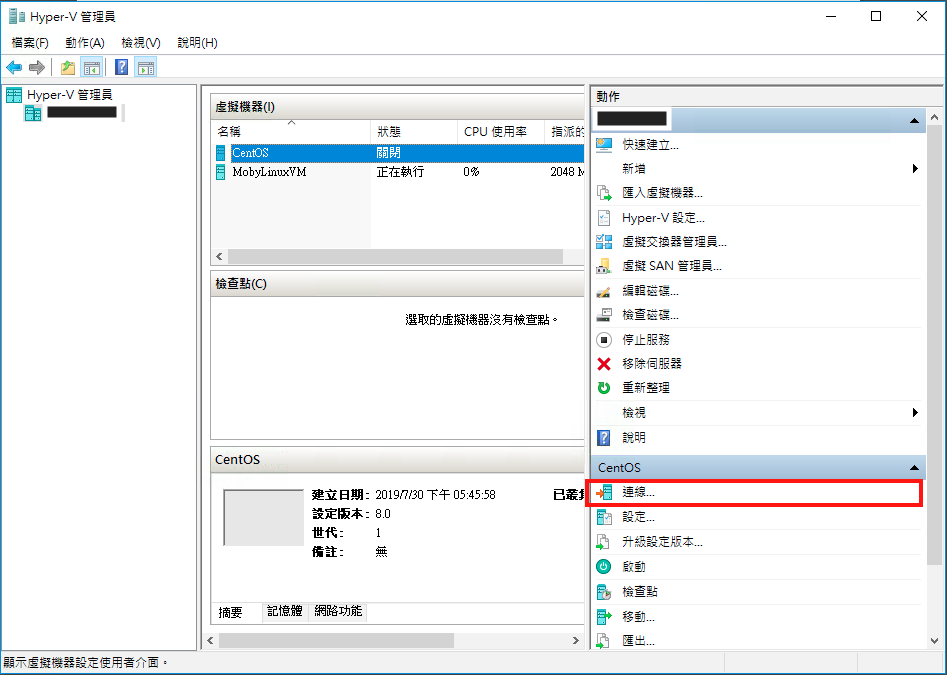Click the 移動 action icon

pos(604,617)
